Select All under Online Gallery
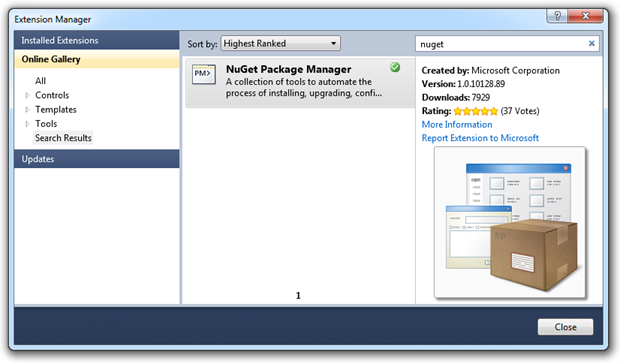 (40, 81)
